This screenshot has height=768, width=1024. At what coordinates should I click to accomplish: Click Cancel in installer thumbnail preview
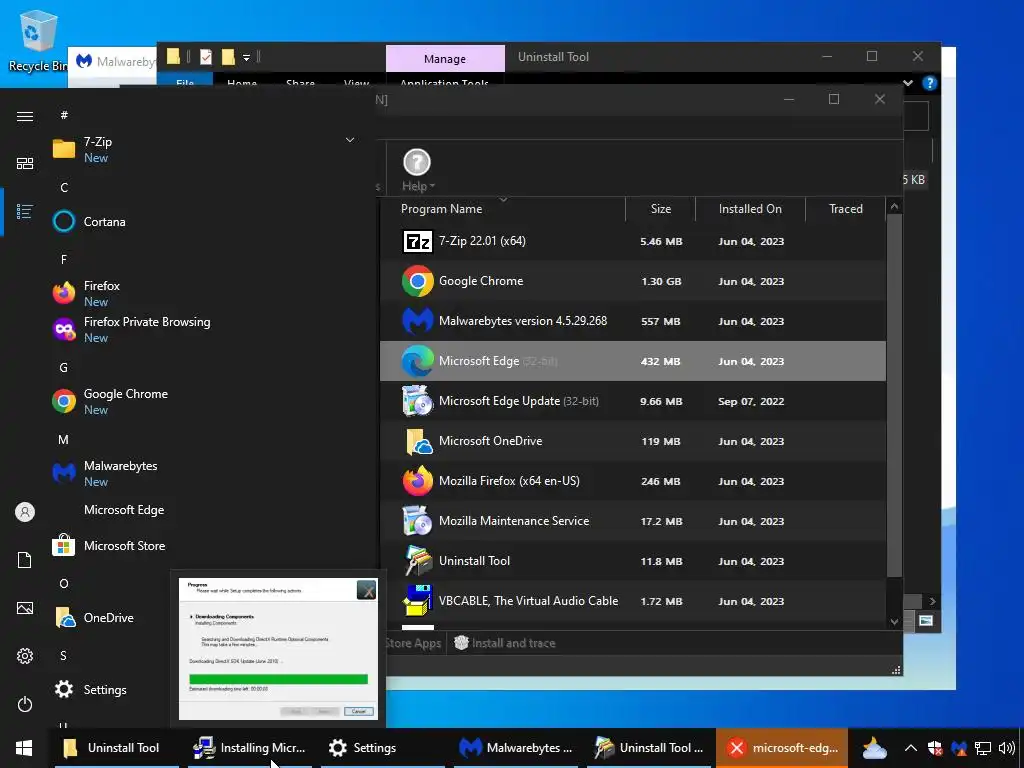pos(359,711)
